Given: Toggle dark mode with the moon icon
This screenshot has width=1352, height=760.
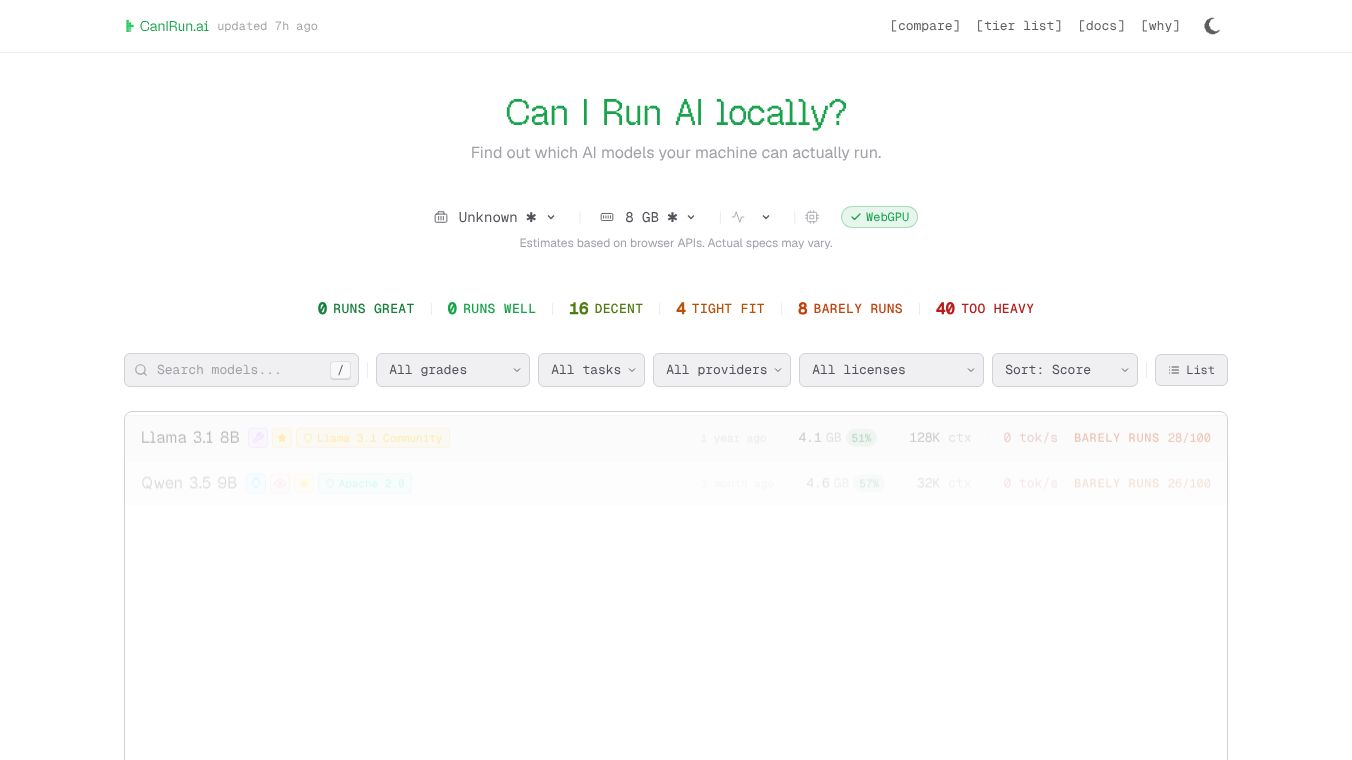Looking at the screenshot, I should (x=1212, y=26).
